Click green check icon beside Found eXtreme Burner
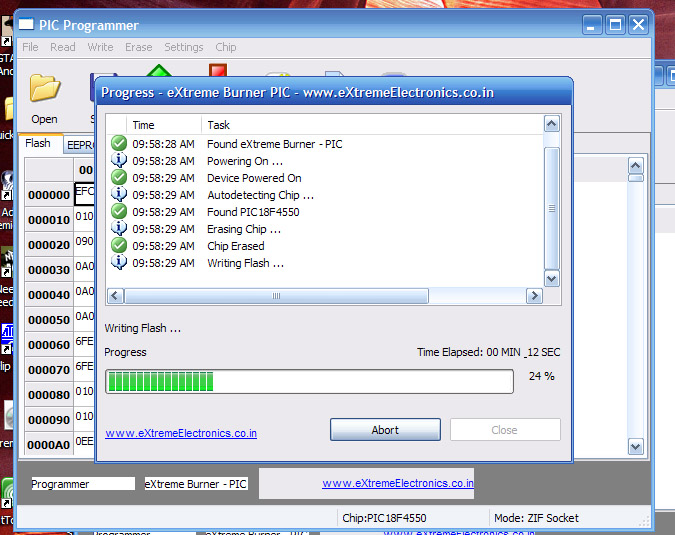The width and height of the screenshot is (675, 535). coord(119,143)
